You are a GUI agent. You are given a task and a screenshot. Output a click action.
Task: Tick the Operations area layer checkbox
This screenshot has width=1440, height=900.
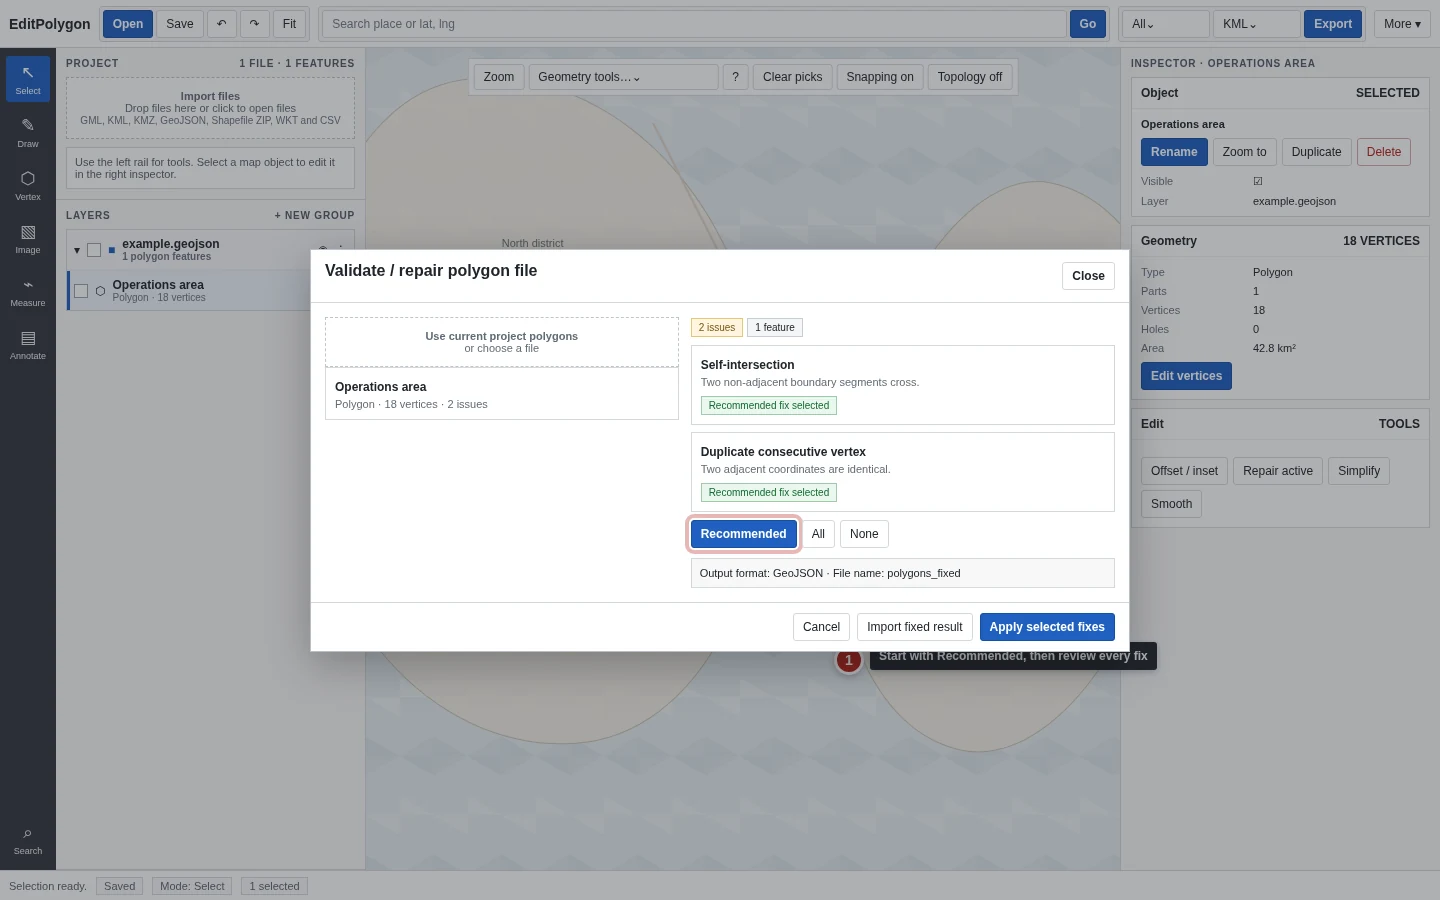(81, 291)
